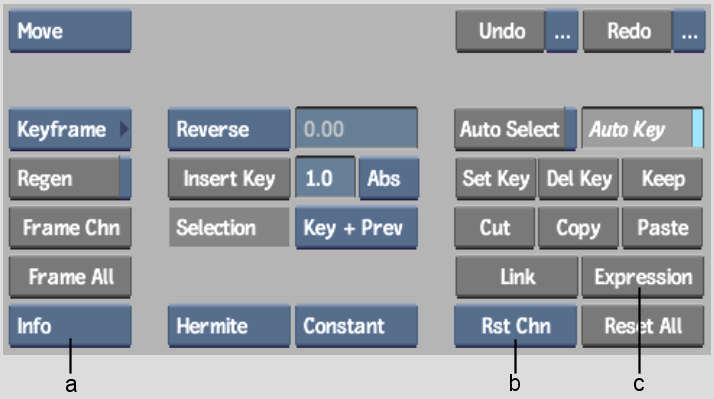Toggle the Auto Key button
Viewport: 714px width, 399px height.
coord(643,128)
